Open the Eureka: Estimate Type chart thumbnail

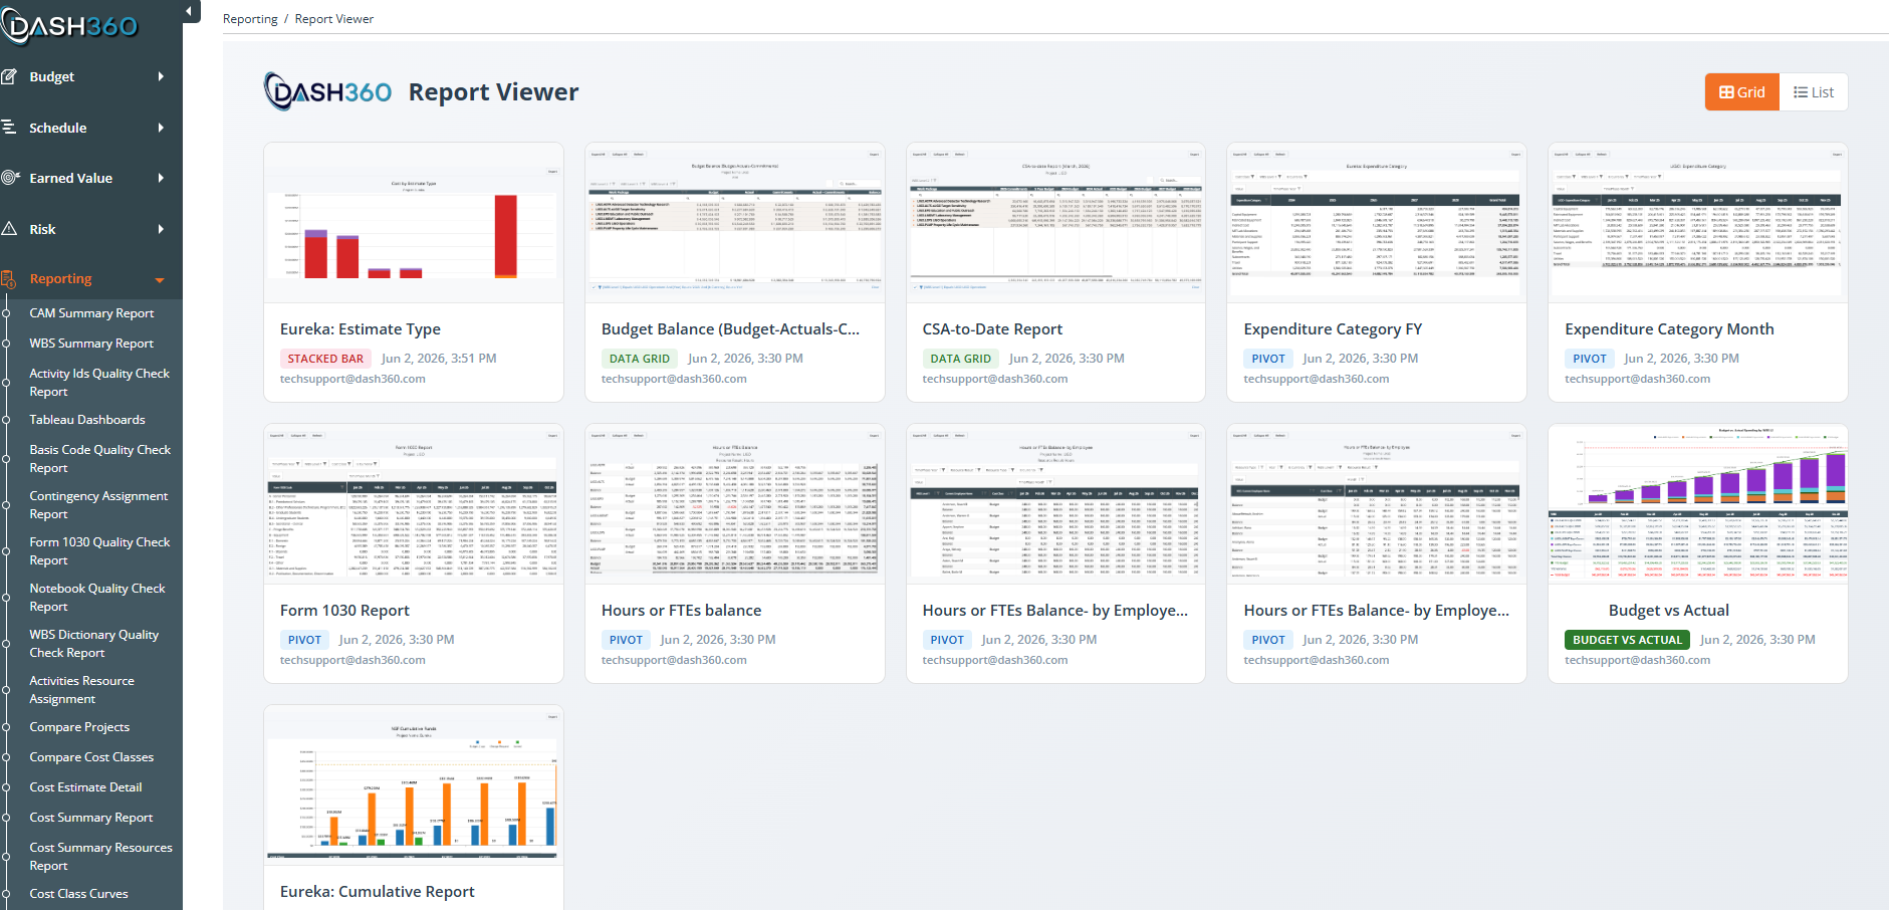tap(413, 223)
